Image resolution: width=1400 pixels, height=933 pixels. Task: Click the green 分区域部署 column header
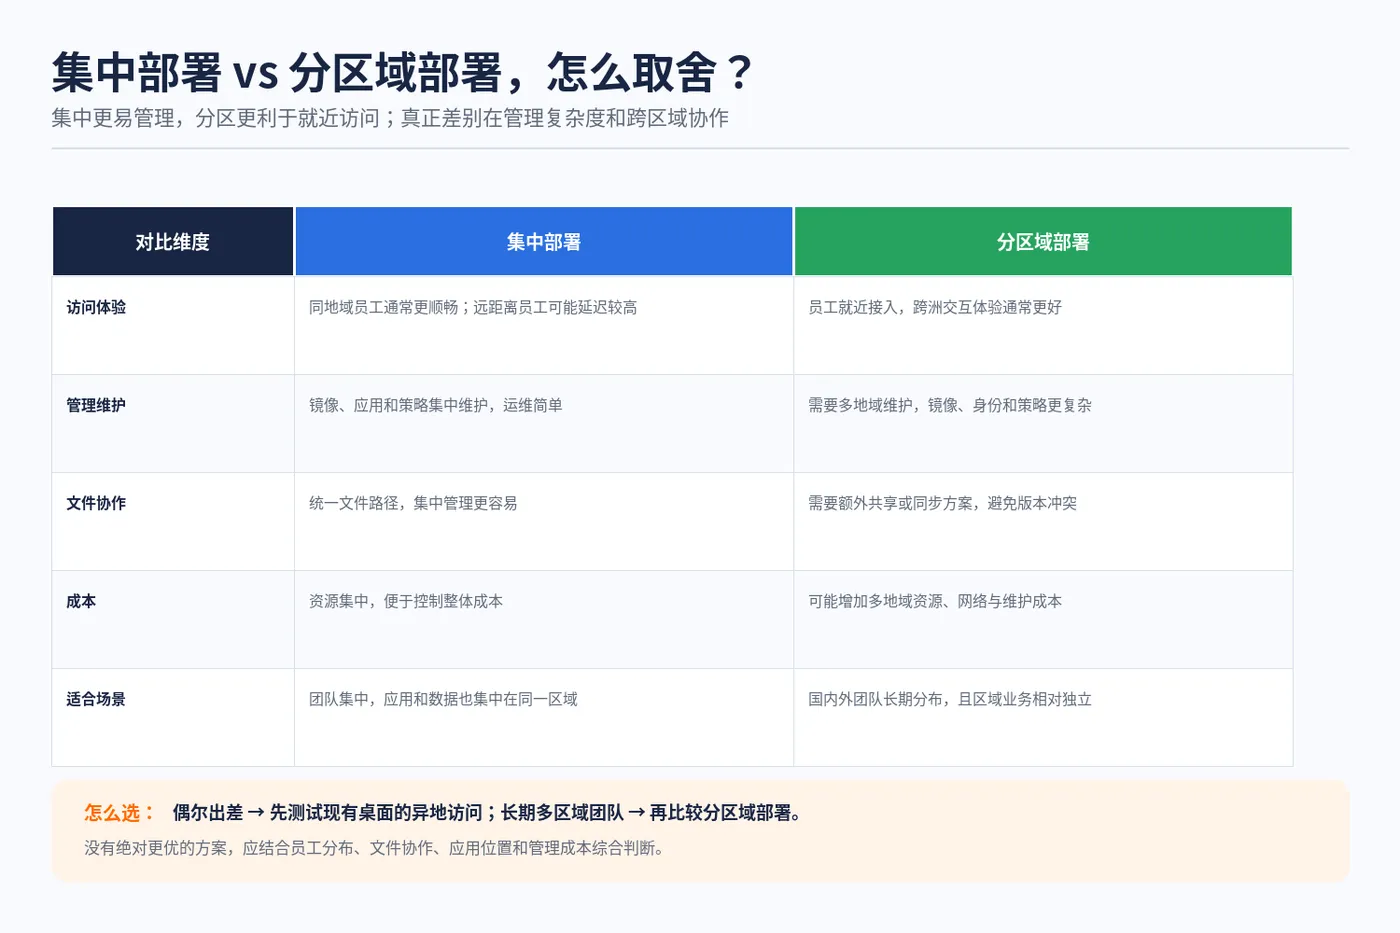tap(1043, 241)
